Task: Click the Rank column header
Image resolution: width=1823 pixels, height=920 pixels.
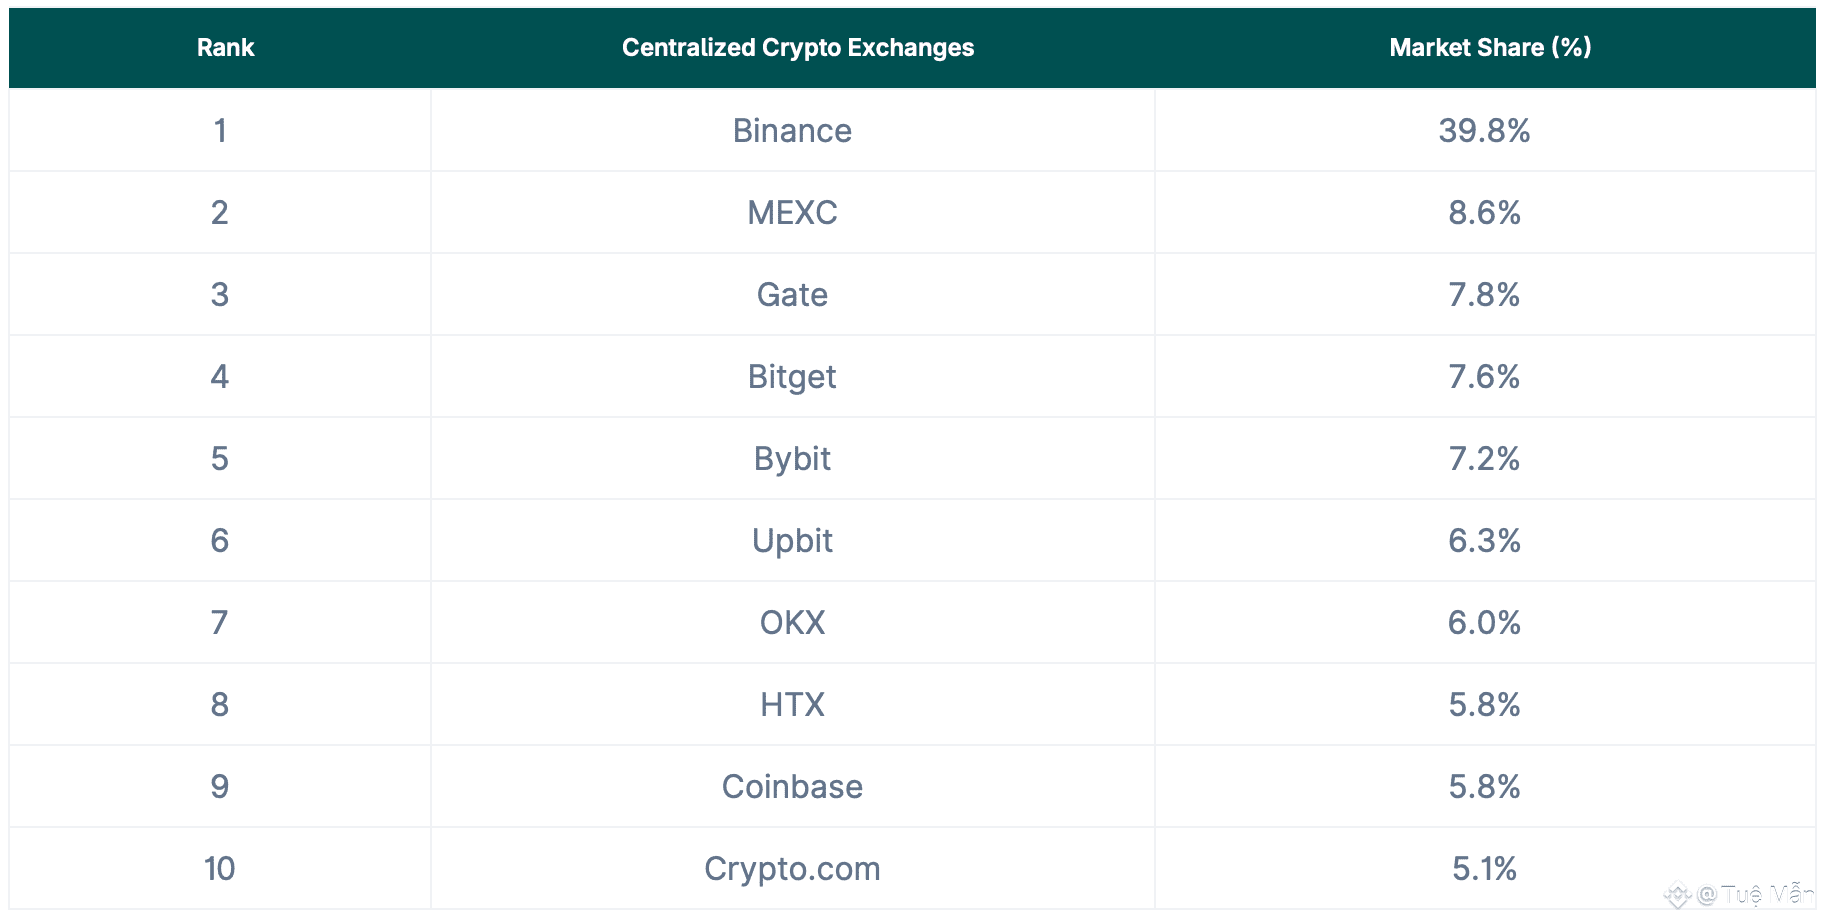Action: click(x=225, y=48)
